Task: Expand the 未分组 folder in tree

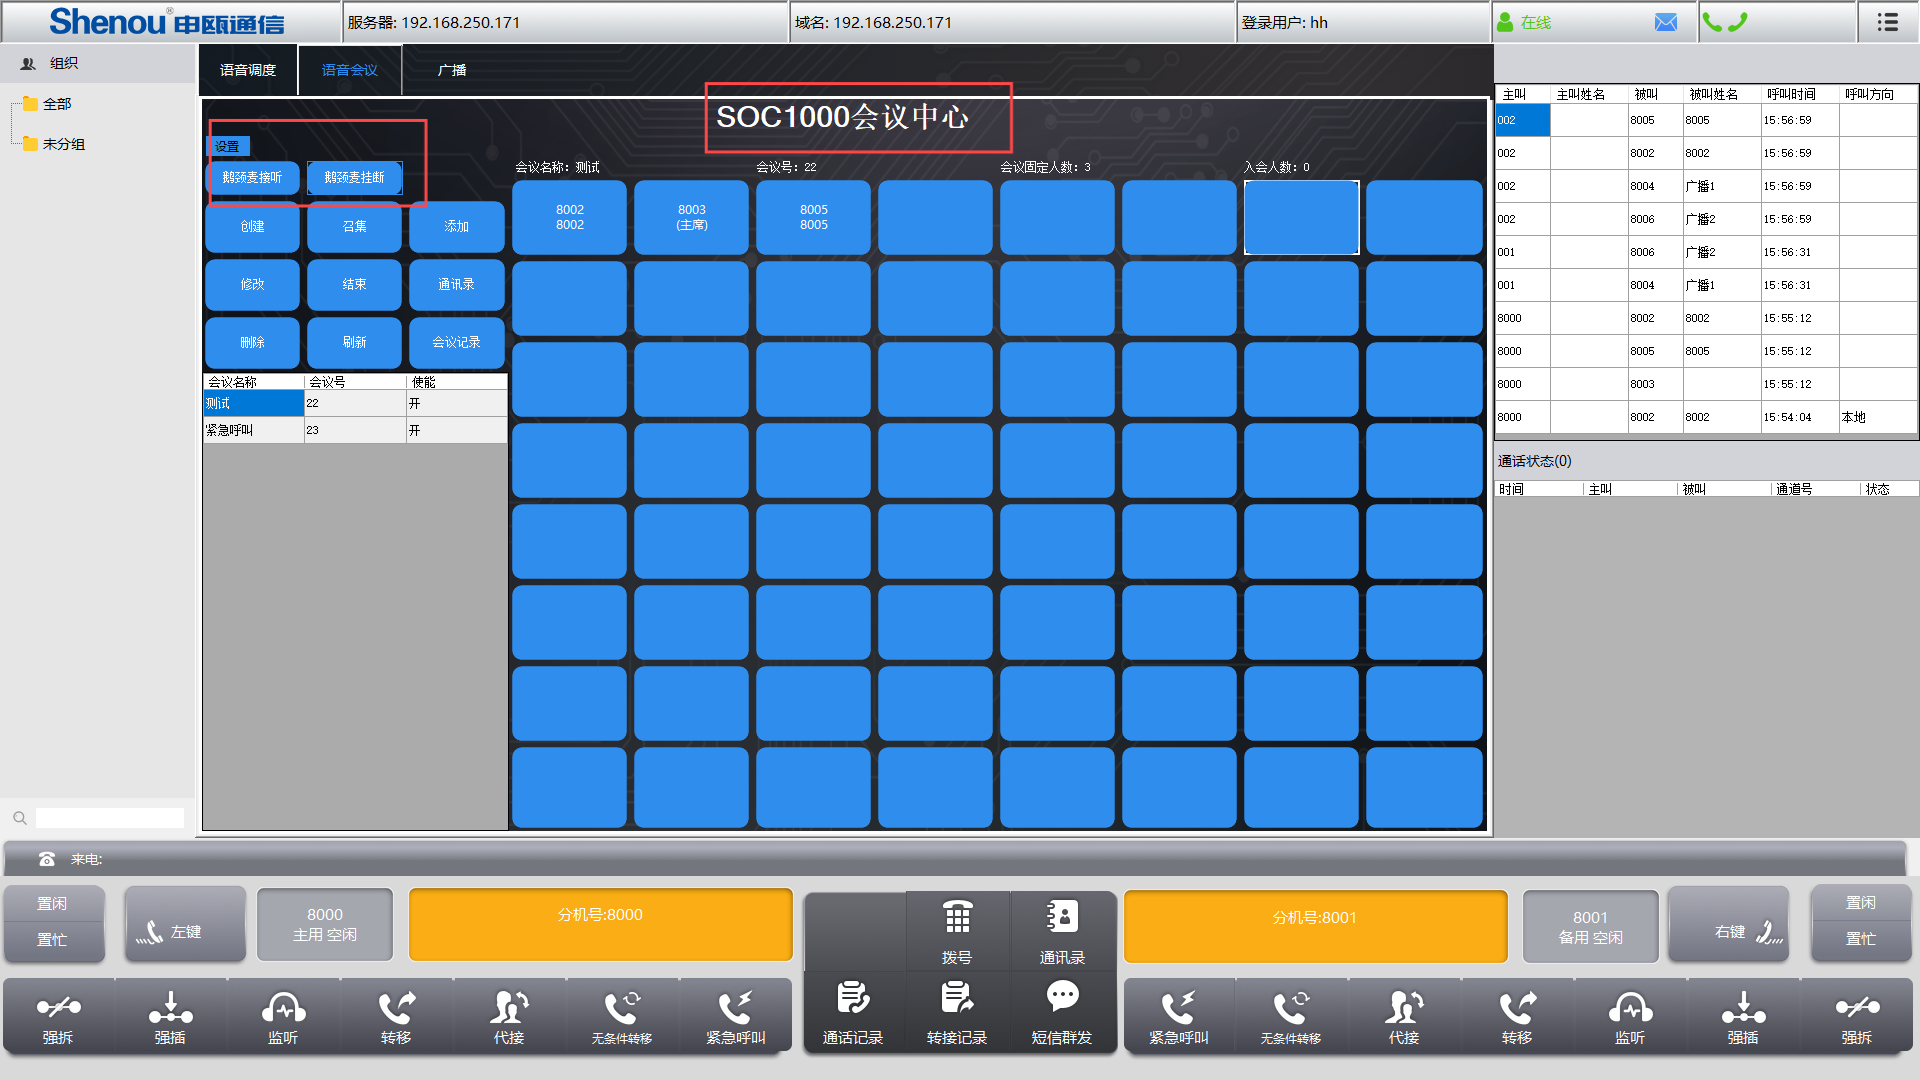Action: 62,144
